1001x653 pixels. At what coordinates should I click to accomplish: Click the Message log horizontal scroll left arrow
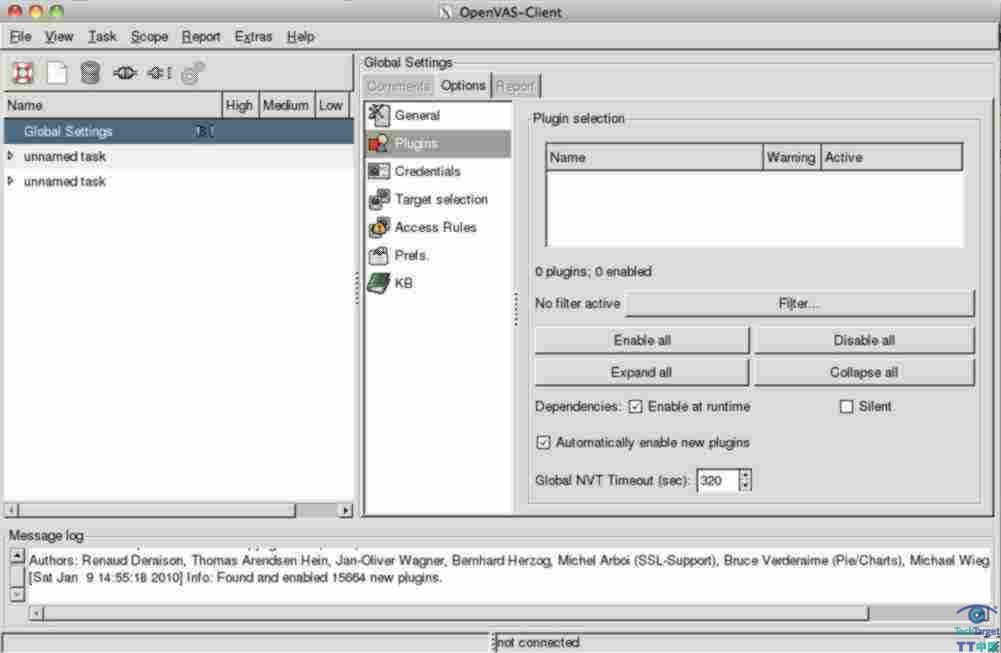pos(36,613)
